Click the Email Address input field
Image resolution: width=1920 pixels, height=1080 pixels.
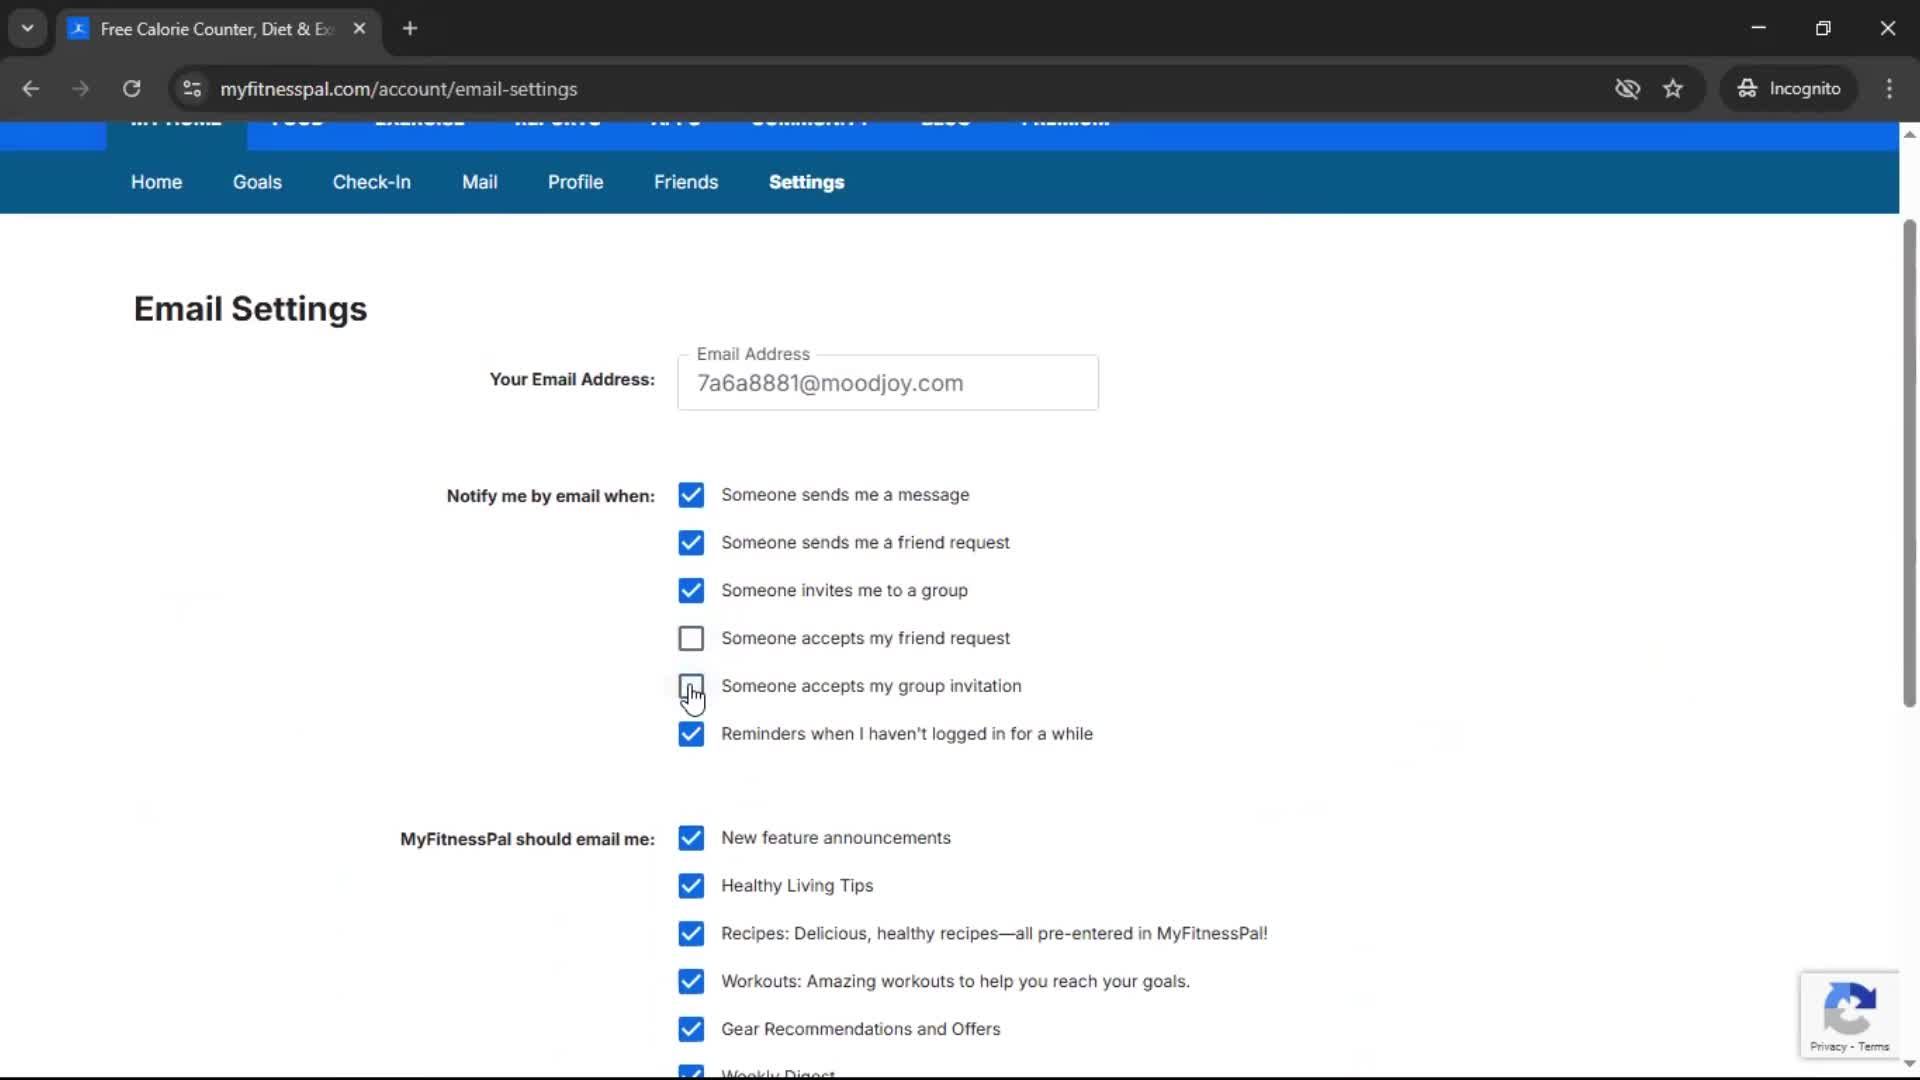tap(888, 383)
